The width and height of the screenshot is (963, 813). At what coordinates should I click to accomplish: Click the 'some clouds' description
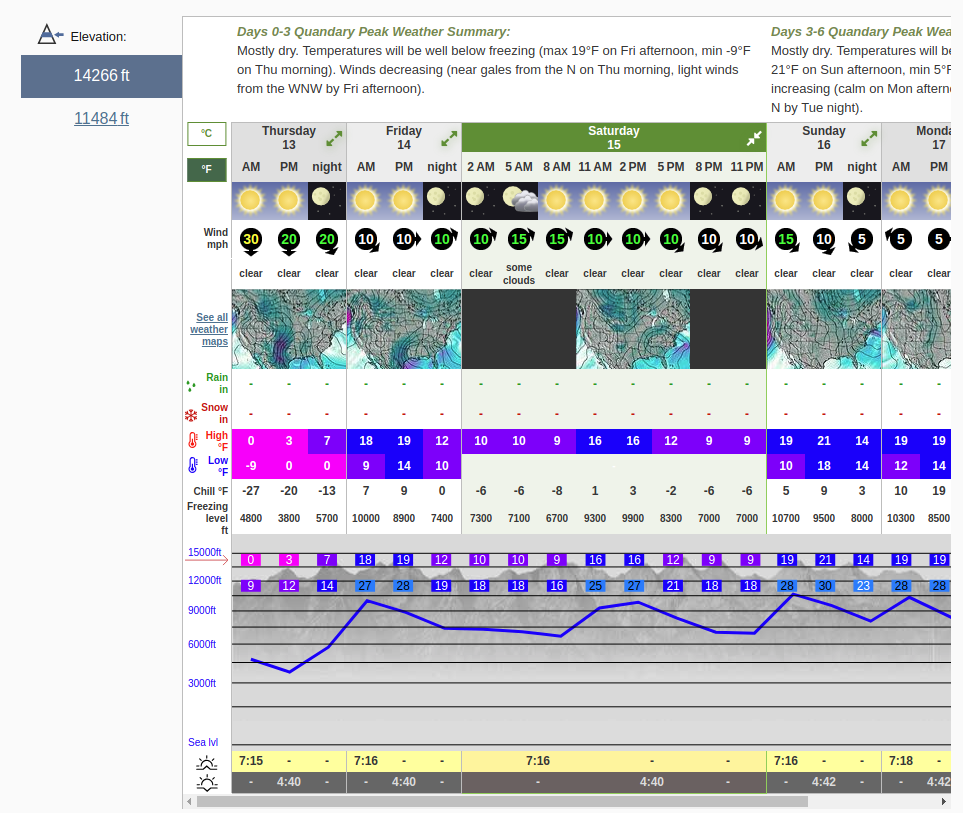click(519, 274)
